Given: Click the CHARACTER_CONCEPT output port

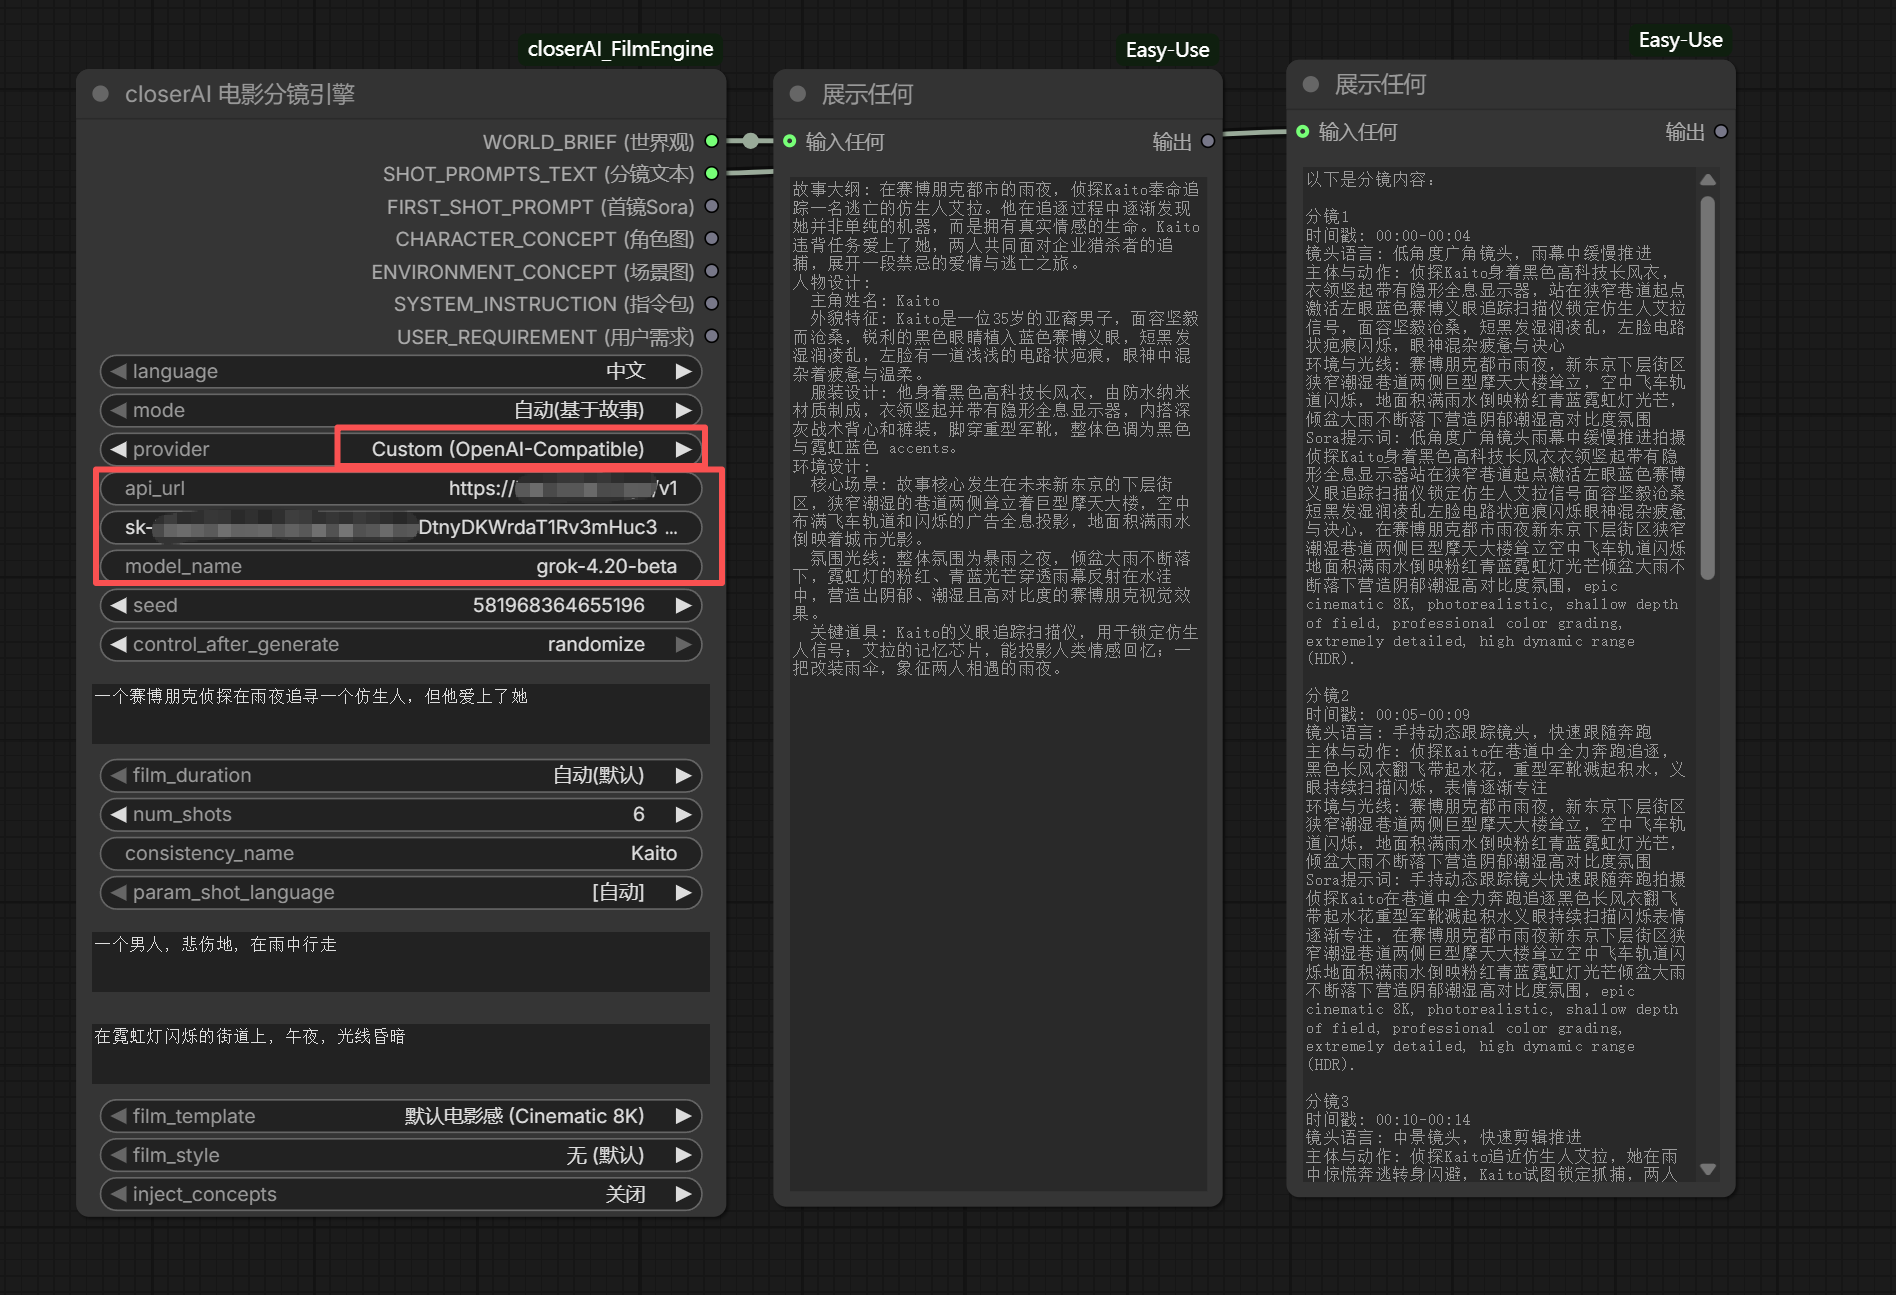Looking at the screenshot, I should pos(711,239).
